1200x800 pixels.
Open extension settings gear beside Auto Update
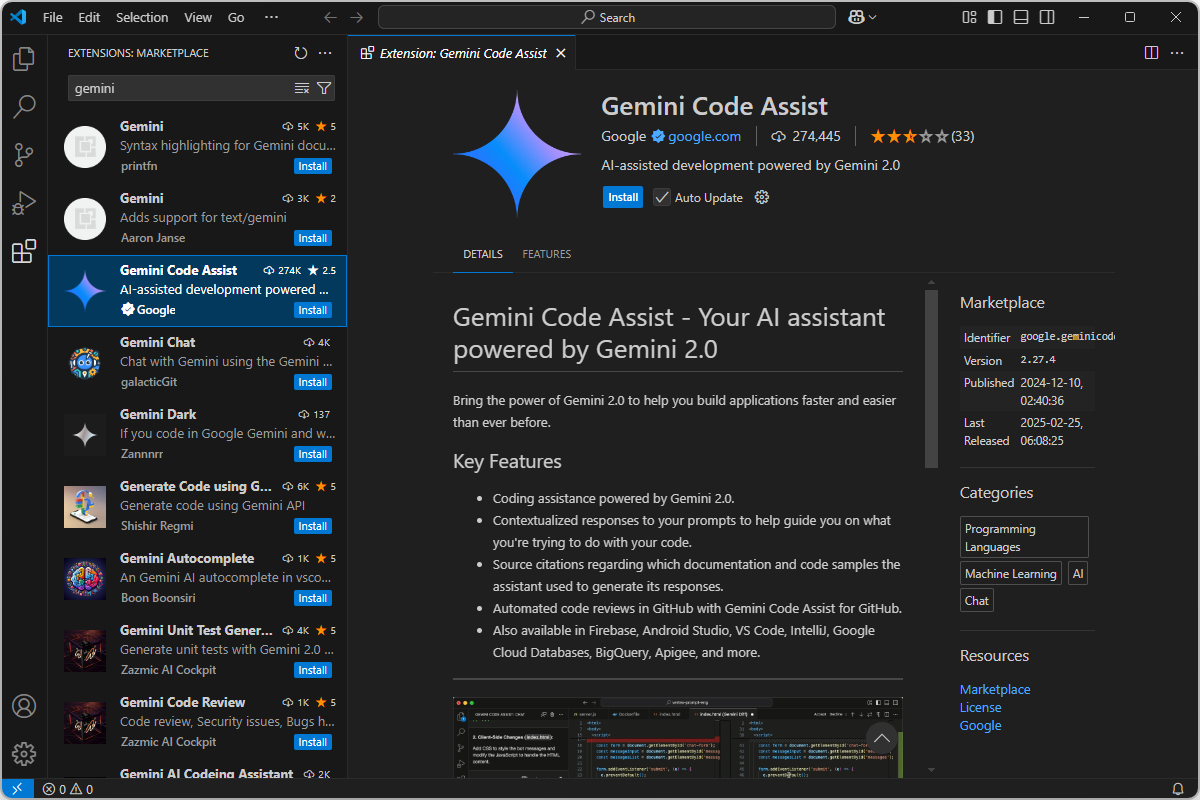[x=761, y=197]
